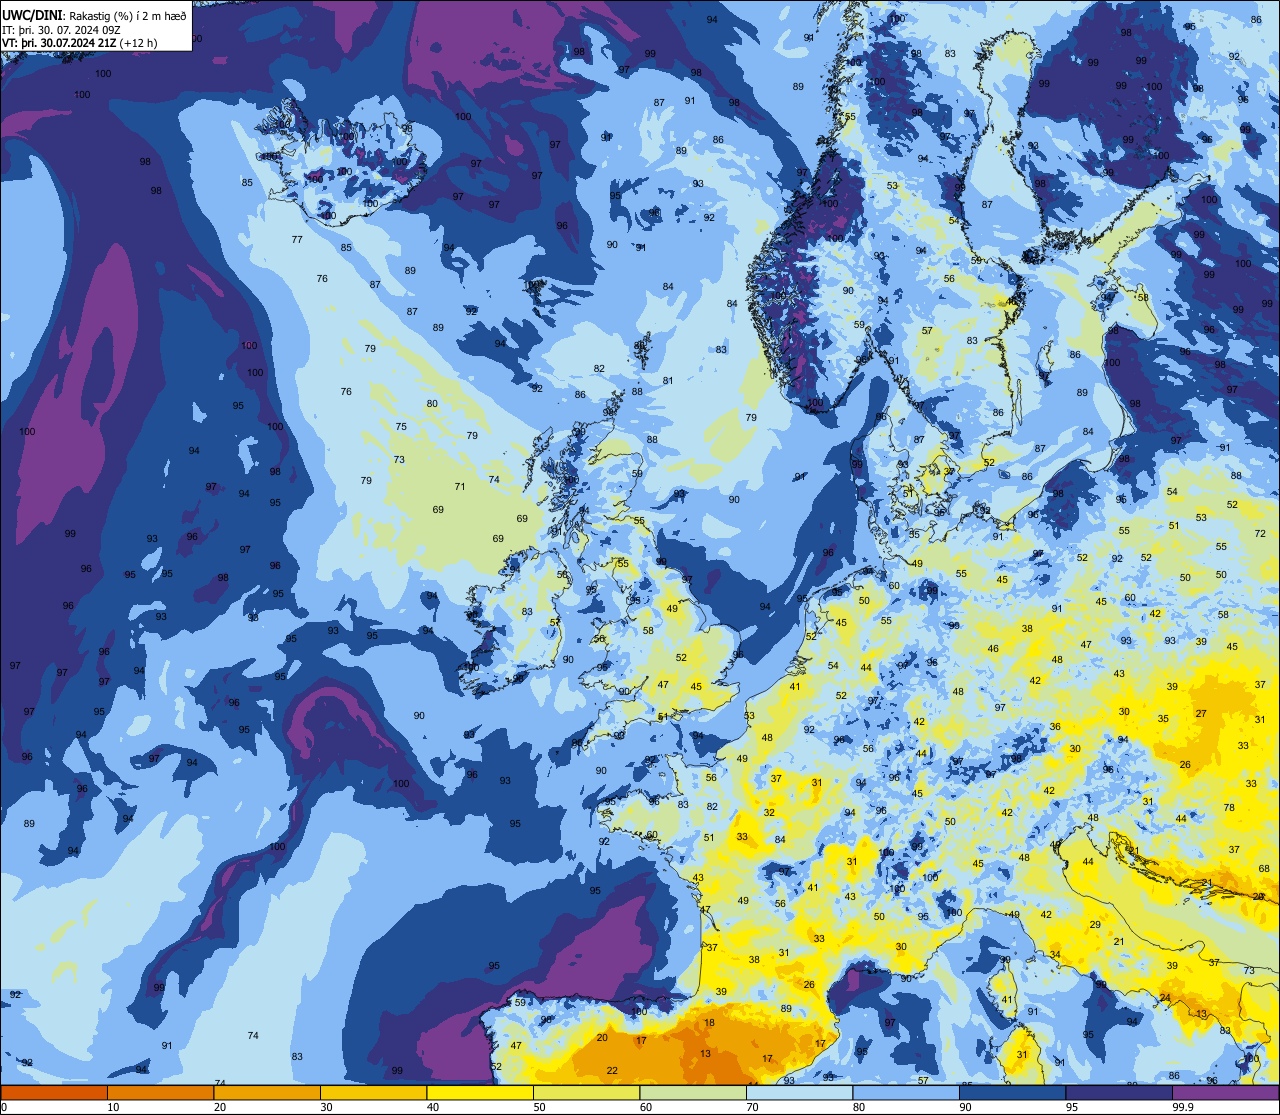
Task: Click the '71' humidity value west of Scotland
Action: point(460,487)
